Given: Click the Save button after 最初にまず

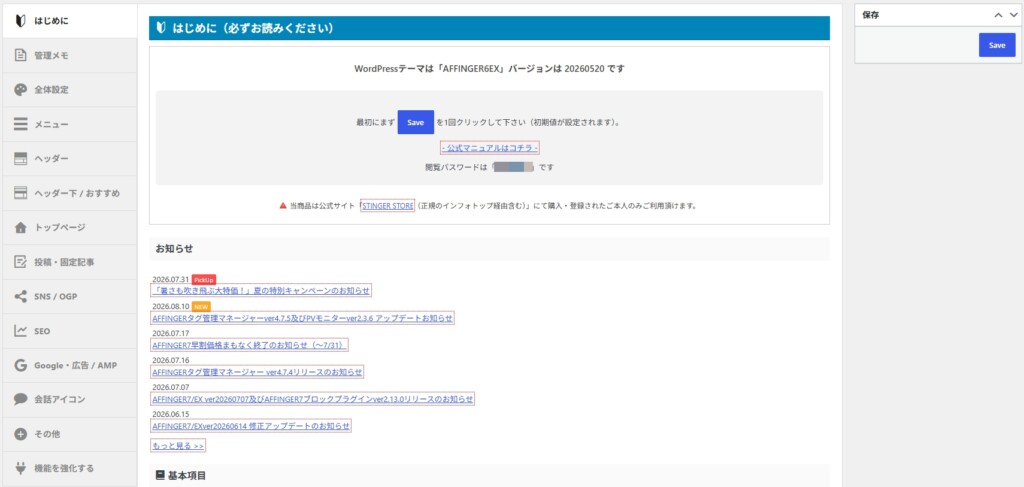Looking at the screenshot, I should click(x=415, y=122).
